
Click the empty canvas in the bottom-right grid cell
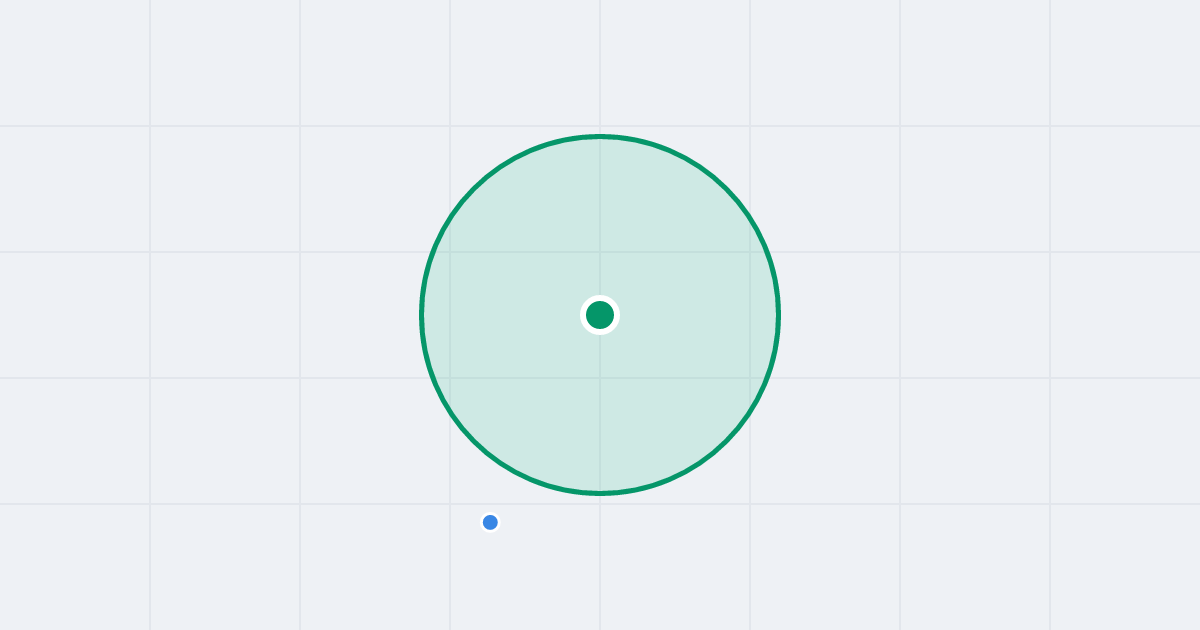(x=1125, y=567)
